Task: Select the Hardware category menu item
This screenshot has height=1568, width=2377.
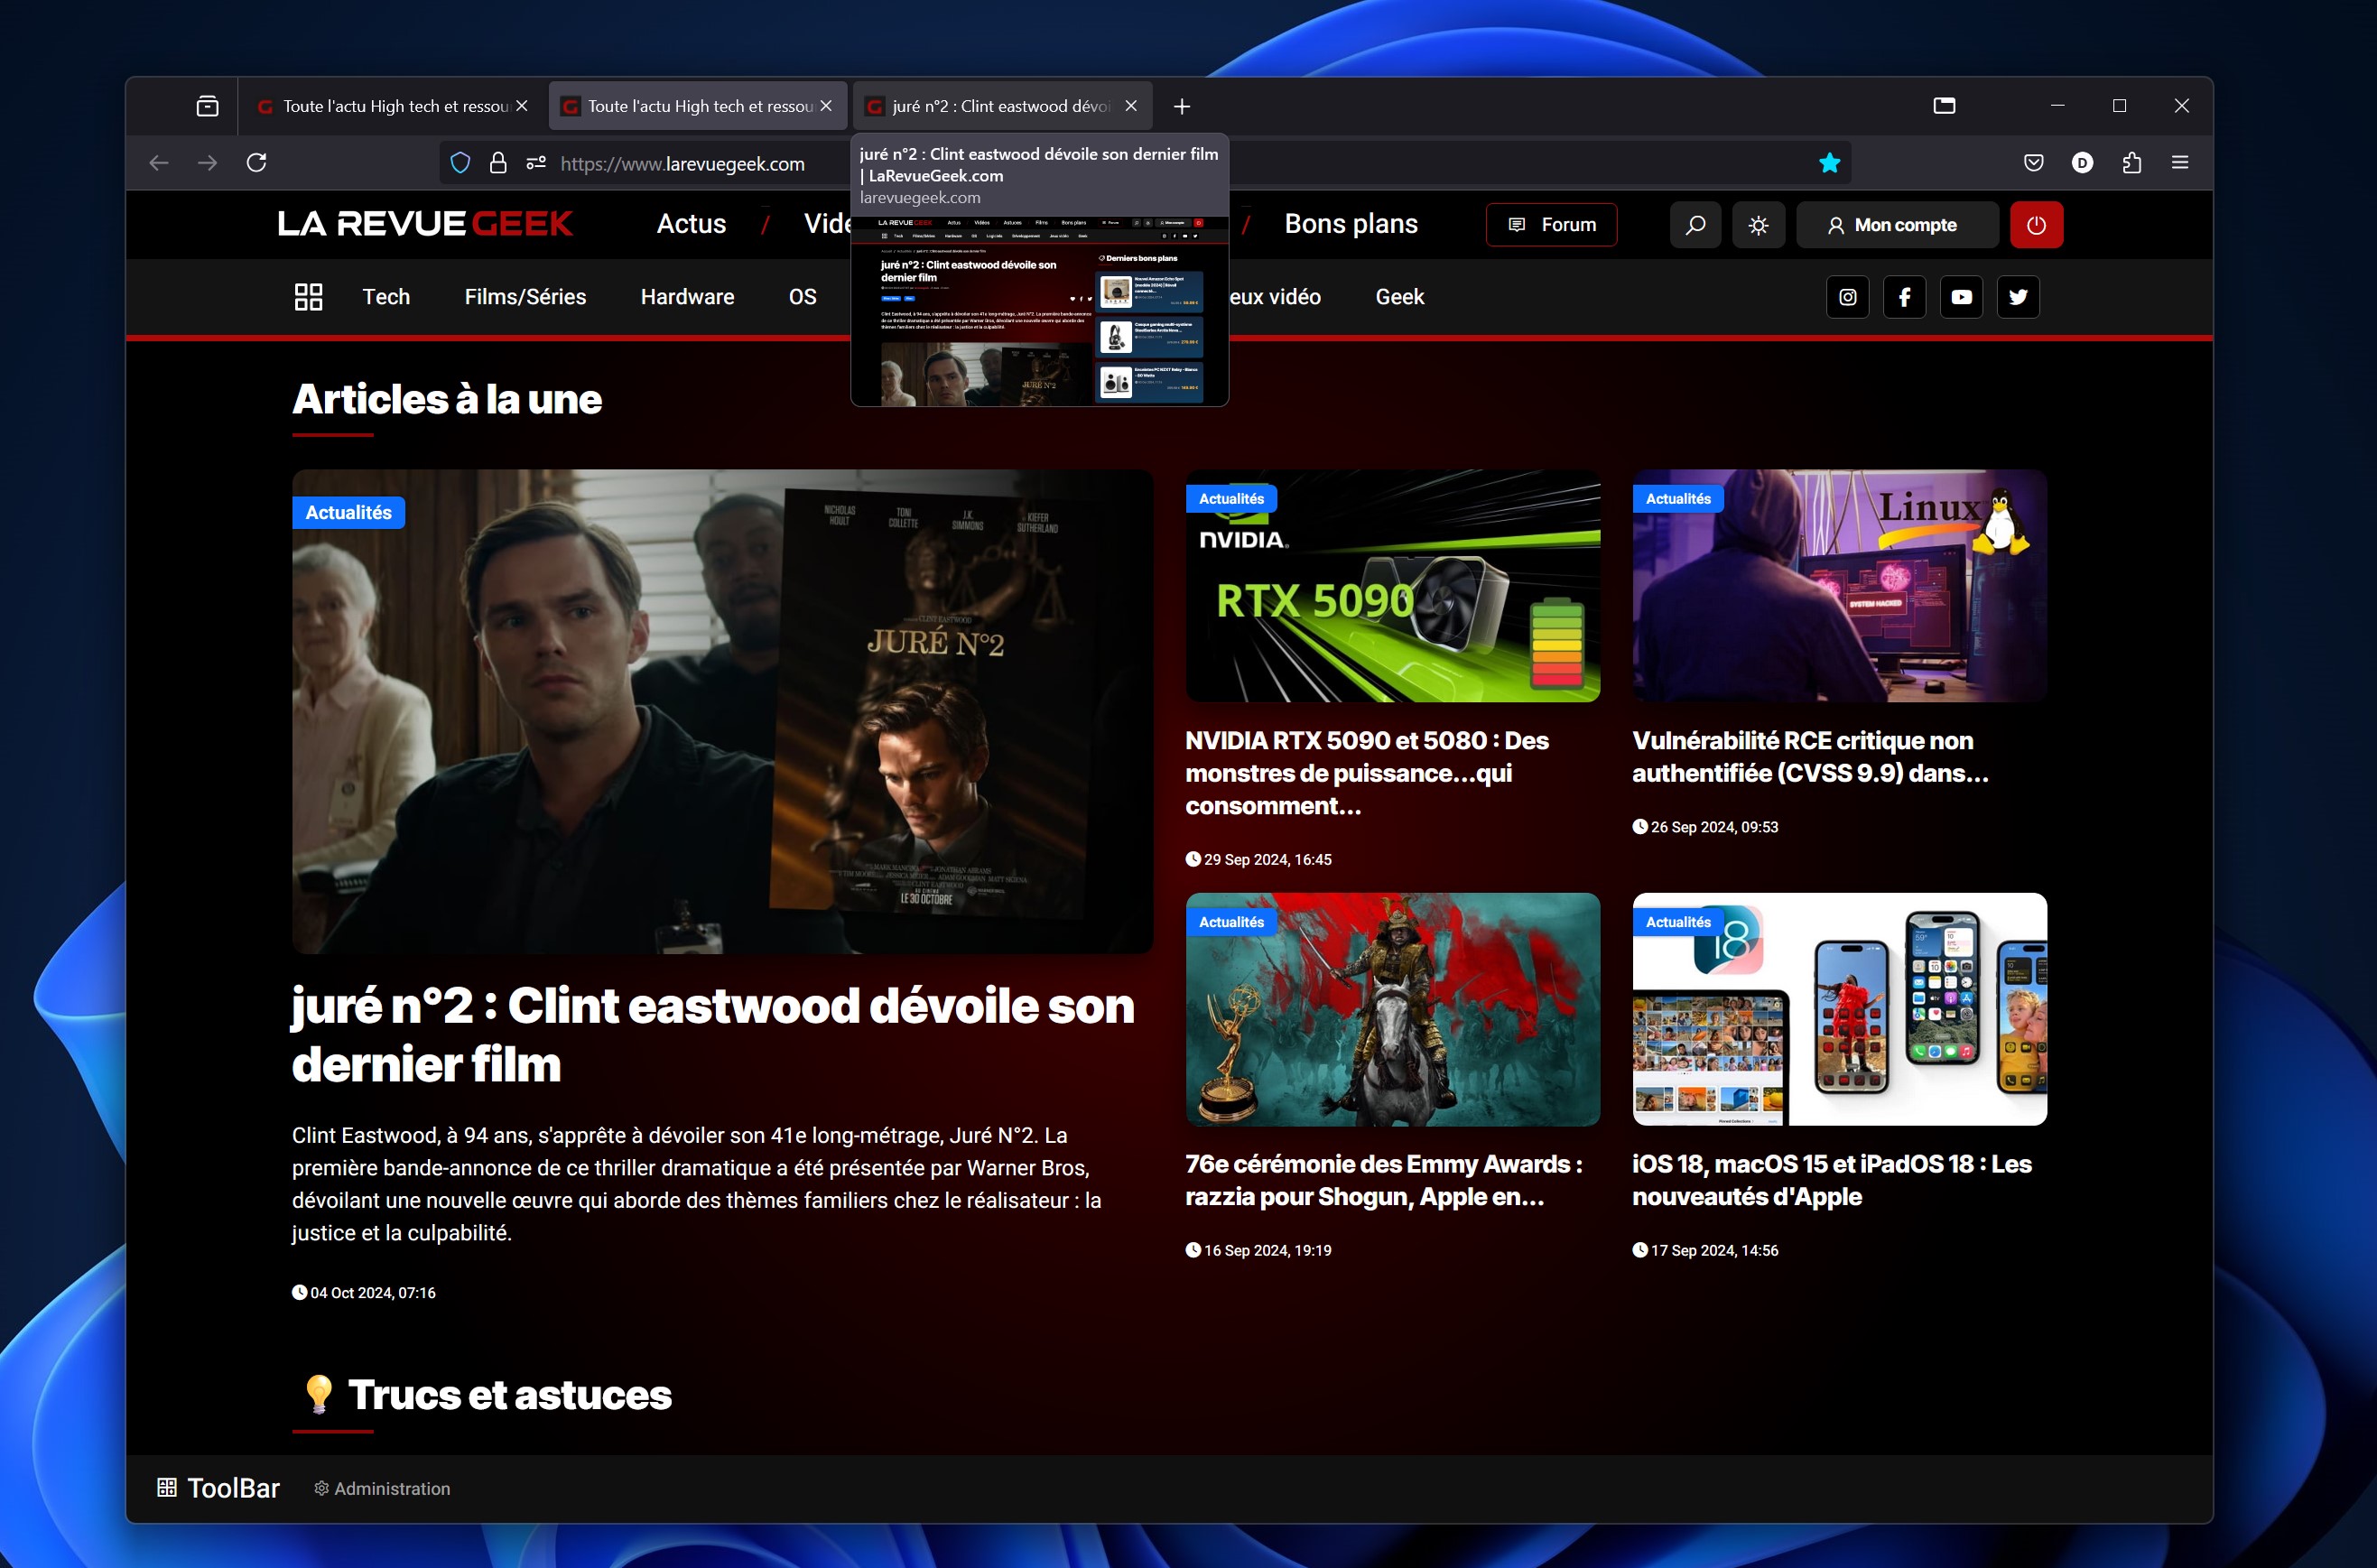Action: point(687,297)
